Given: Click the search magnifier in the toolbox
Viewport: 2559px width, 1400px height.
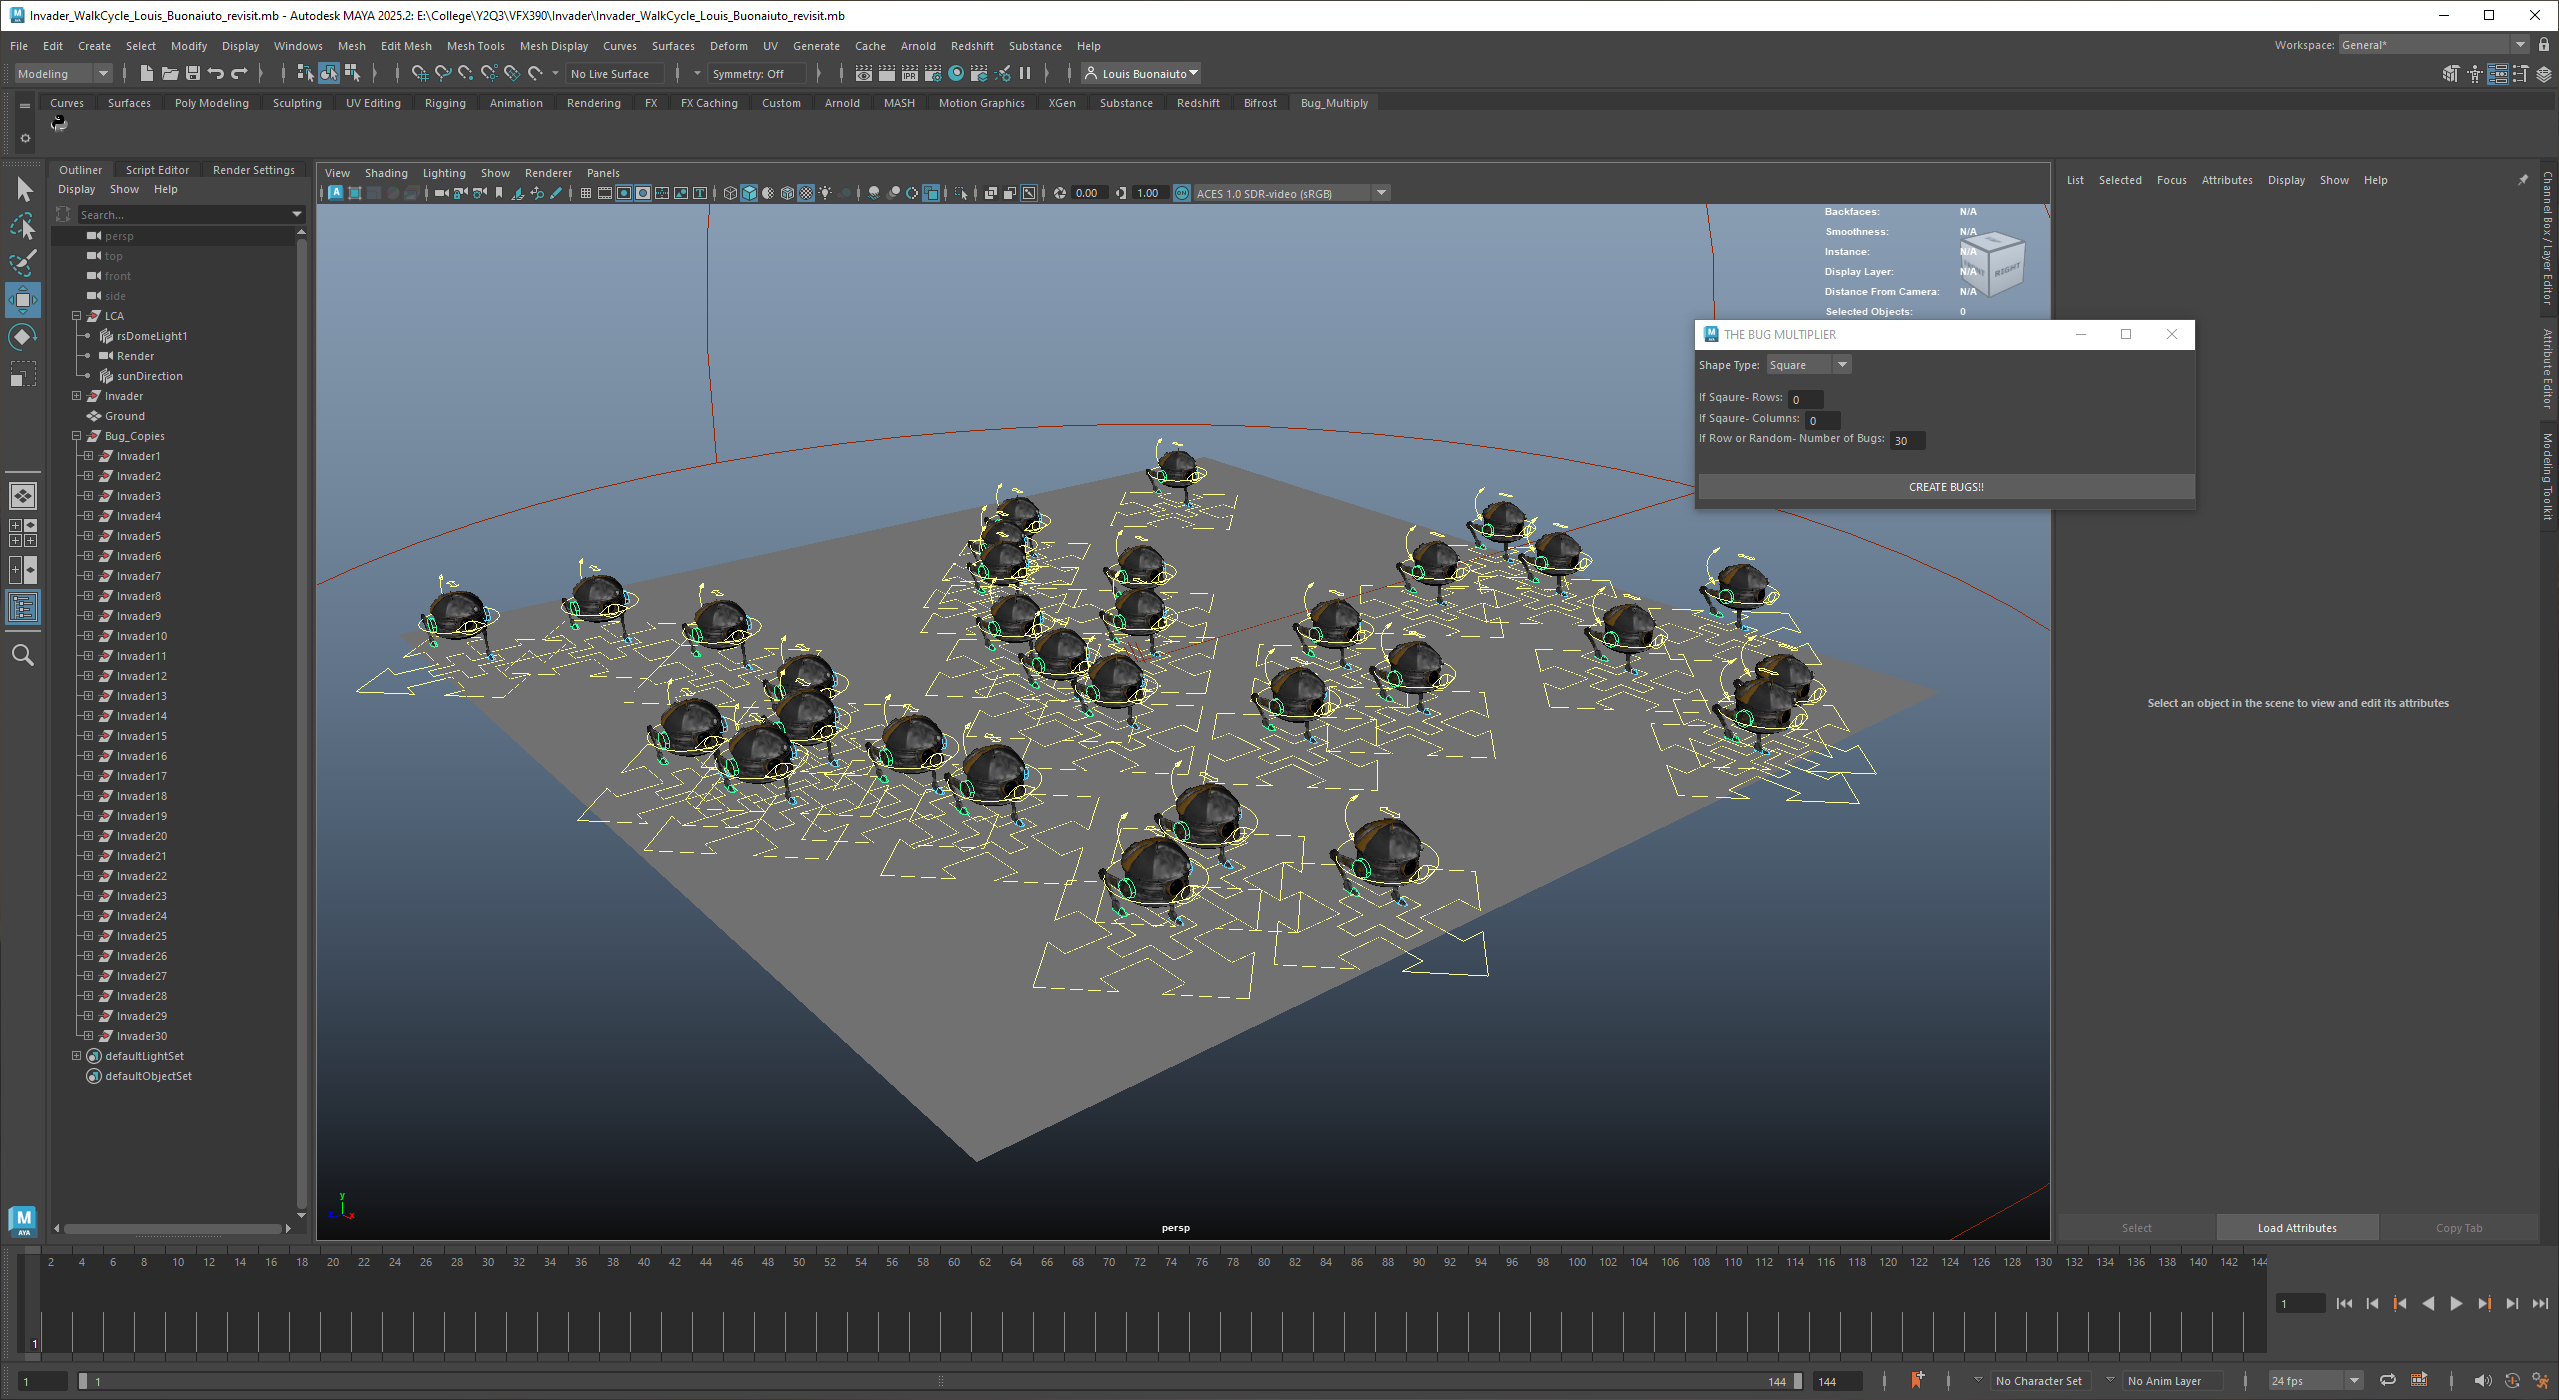Looking at the screenshot, I should 23,655.
